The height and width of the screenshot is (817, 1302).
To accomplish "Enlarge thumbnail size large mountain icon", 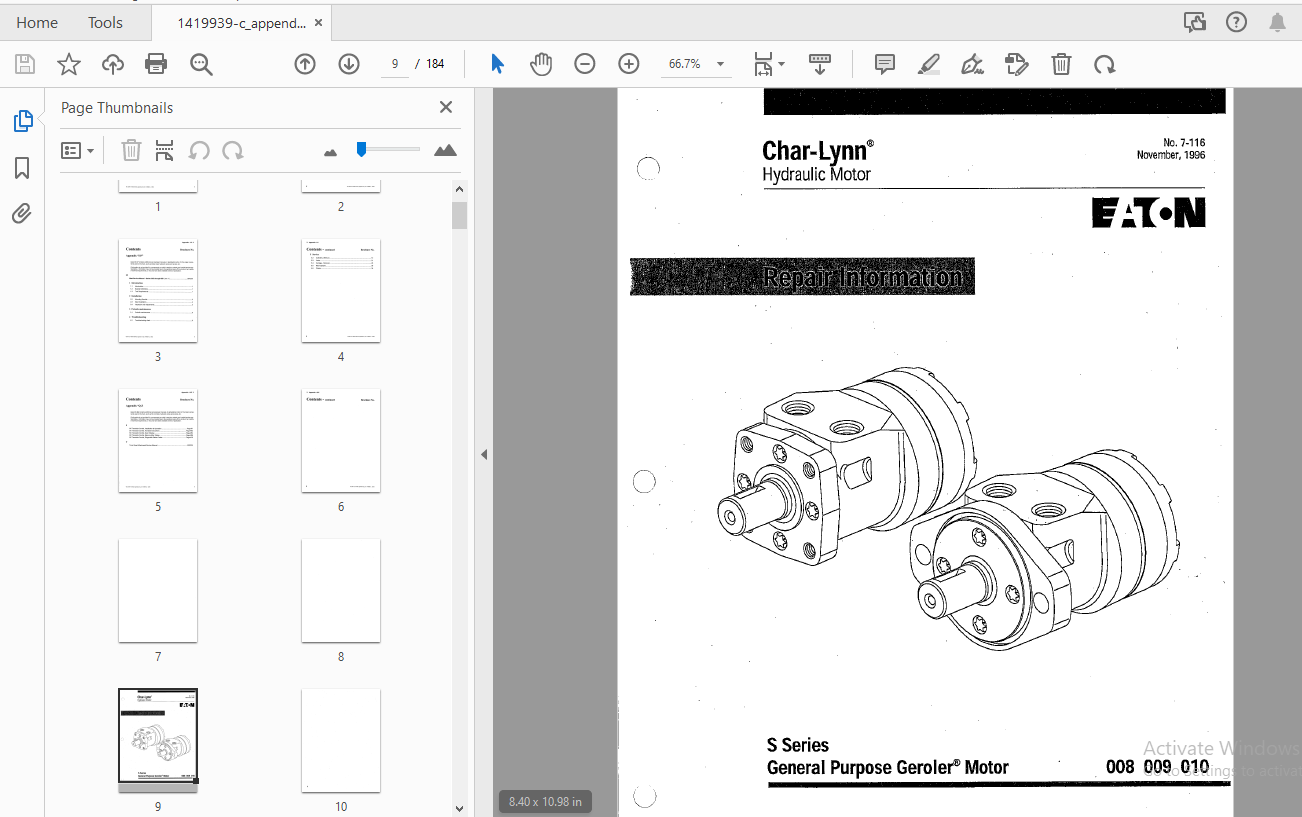I will (445, 150).
